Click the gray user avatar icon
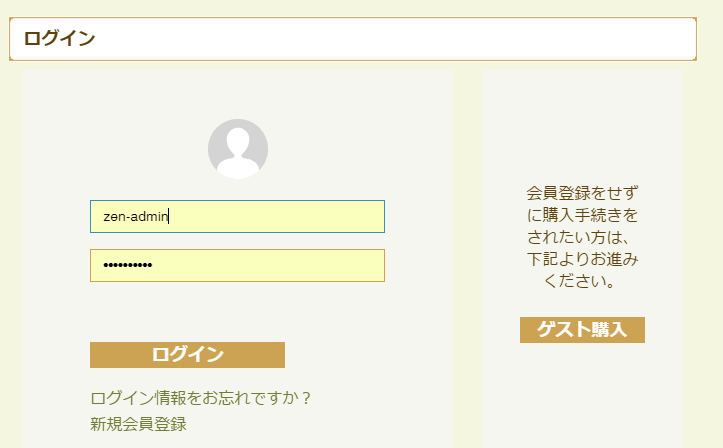Image resolution: width=723 pixels, height=448 pixels. click(x=238, y=149)
